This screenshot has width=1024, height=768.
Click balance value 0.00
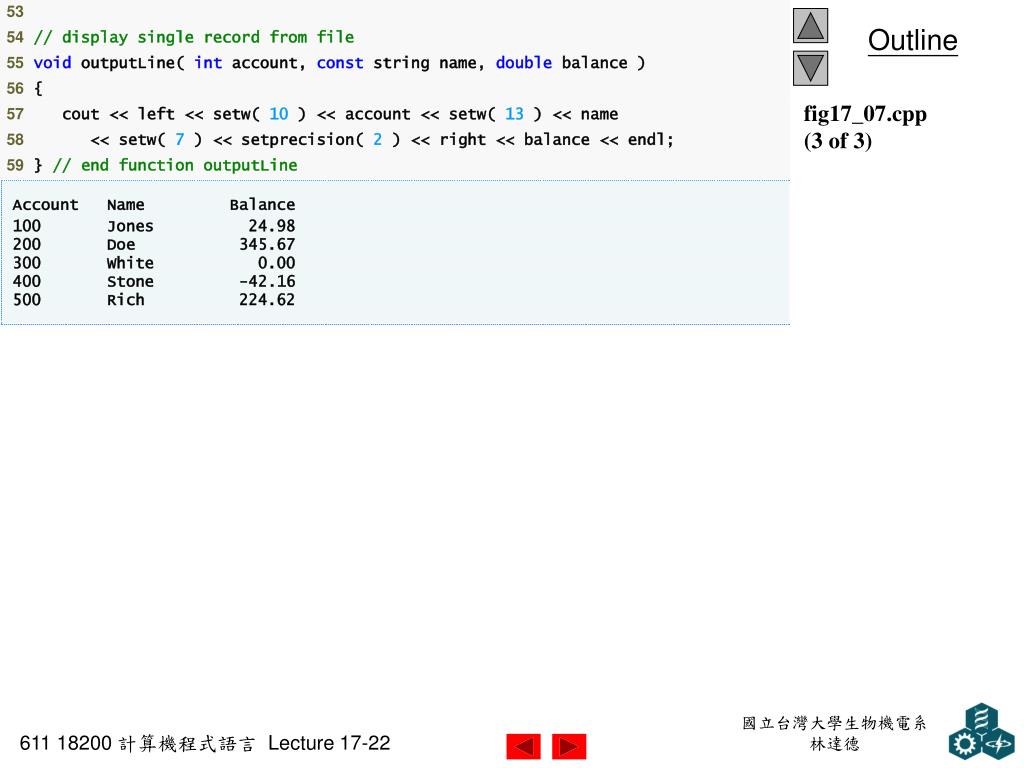[x=276, y=263]
